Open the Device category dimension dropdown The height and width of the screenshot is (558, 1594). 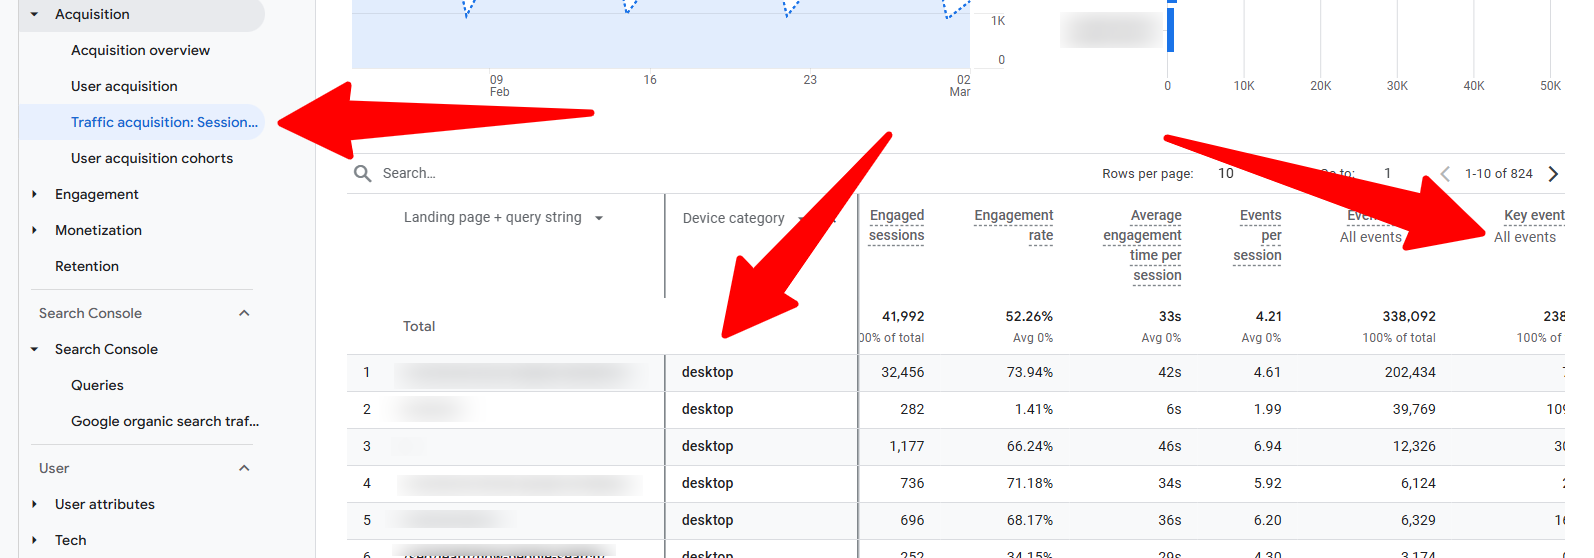click(x=801, y=218)
